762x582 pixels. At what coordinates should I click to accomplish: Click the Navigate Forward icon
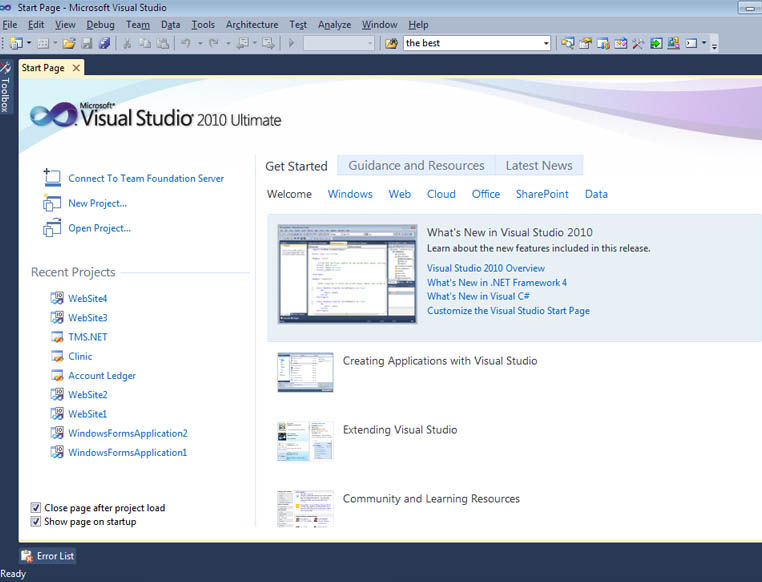(x=268, y=43)
